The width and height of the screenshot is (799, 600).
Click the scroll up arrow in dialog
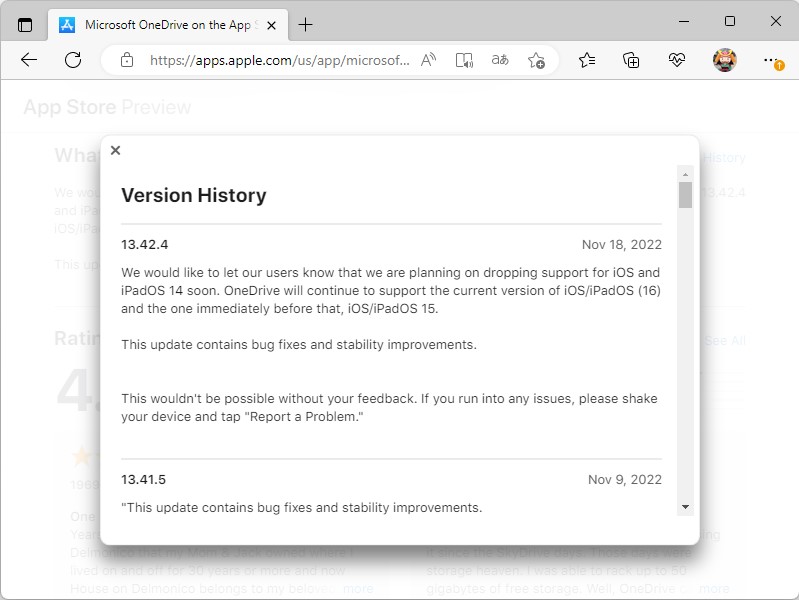(x=685, y=174)
